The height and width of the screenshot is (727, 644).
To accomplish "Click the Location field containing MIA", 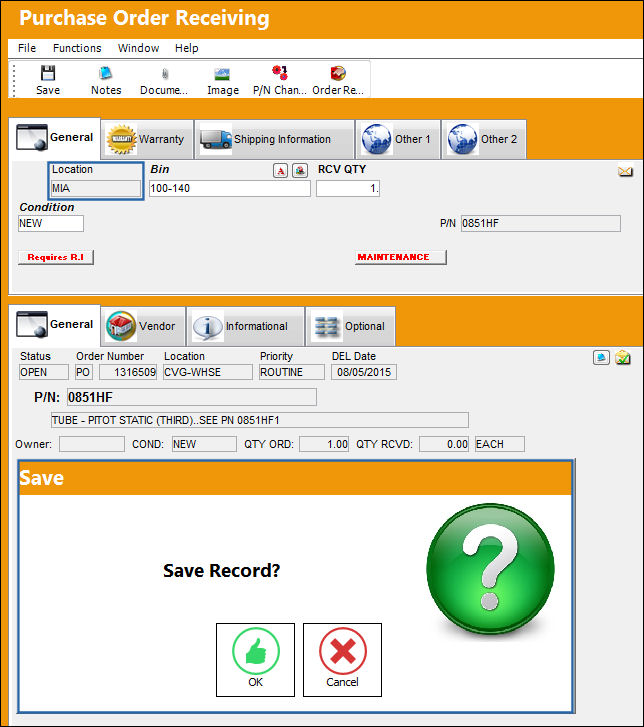I will 96,188.
